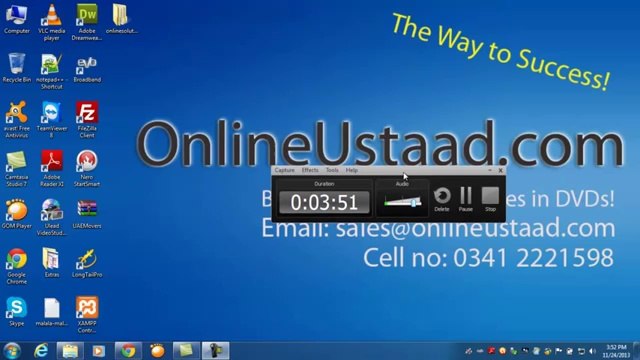The height and width of the screenshot is (360, 640).
Task: Stop the recording
Action: 490,200
